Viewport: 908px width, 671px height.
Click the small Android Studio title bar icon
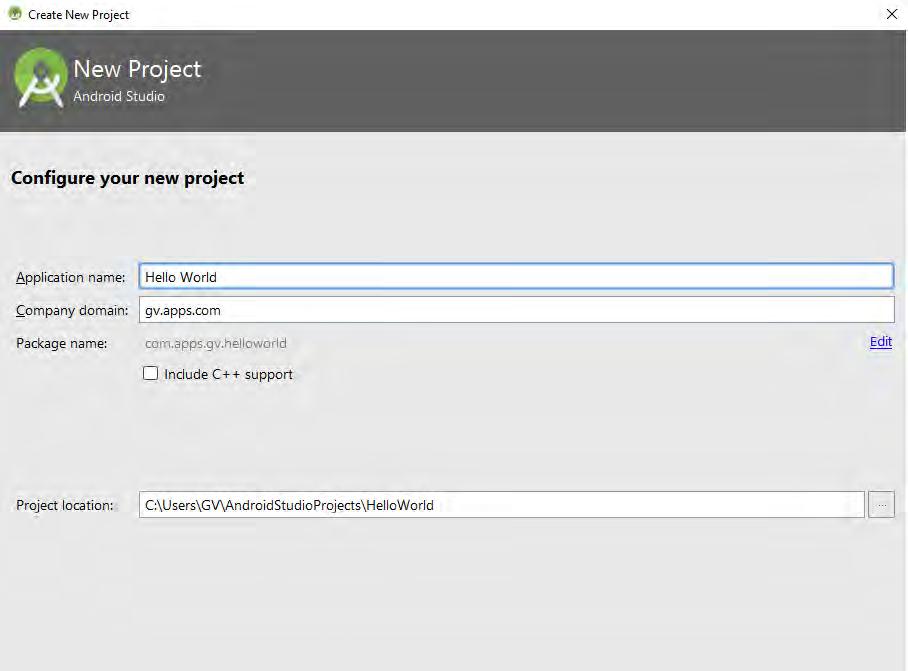click(x=15, y=13)
